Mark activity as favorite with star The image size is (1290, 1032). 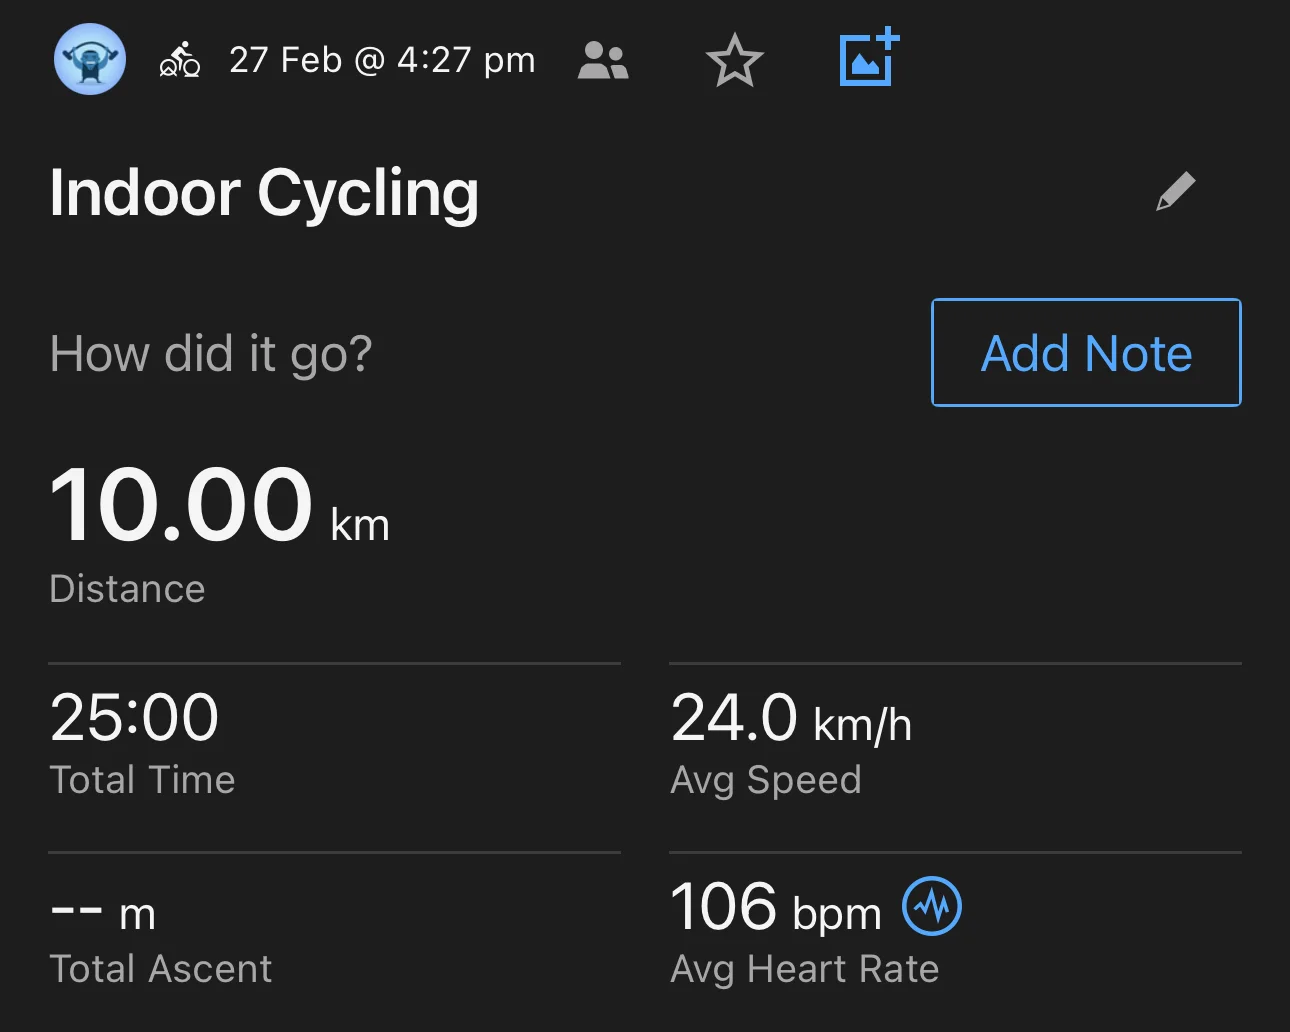(x=735, y=61)
